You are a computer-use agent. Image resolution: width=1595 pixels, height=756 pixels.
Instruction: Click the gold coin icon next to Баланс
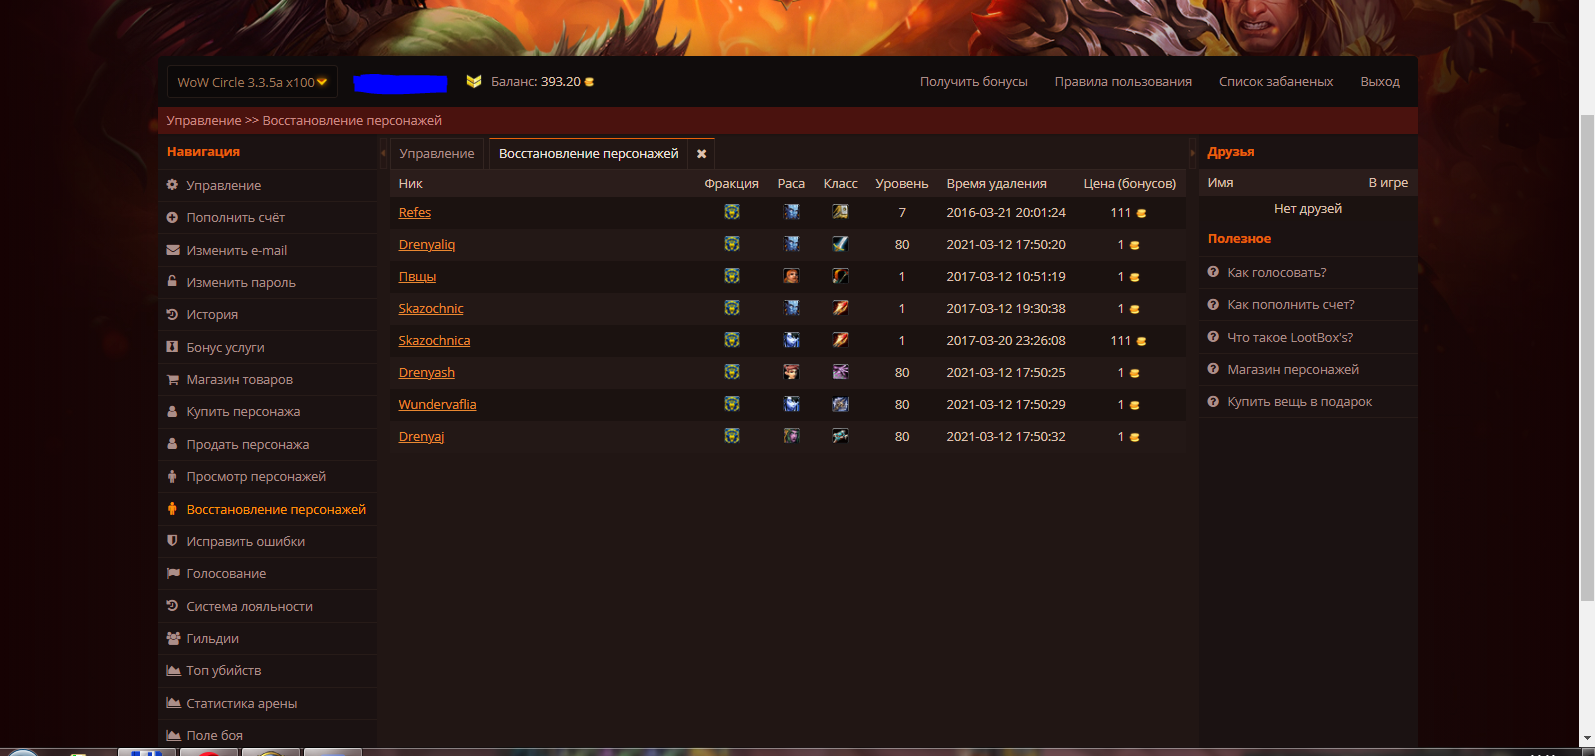pos(589,82)
